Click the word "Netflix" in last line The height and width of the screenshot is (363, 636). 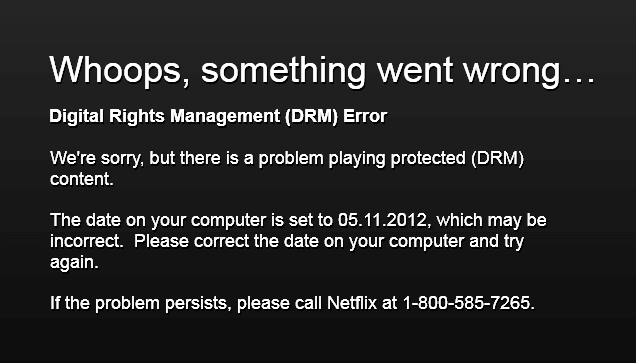coord(352,303)
